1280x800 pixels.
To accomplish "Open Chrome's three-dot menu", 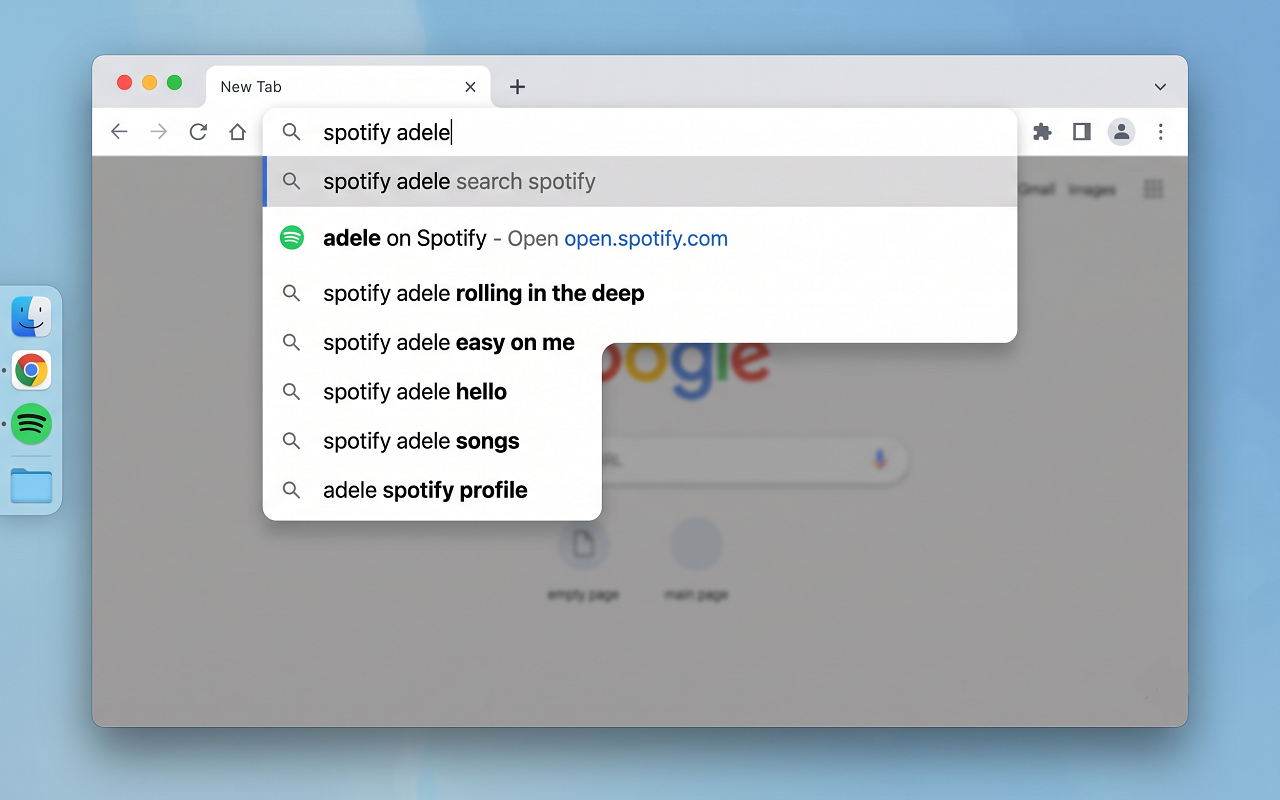I will pos(1160,132).
